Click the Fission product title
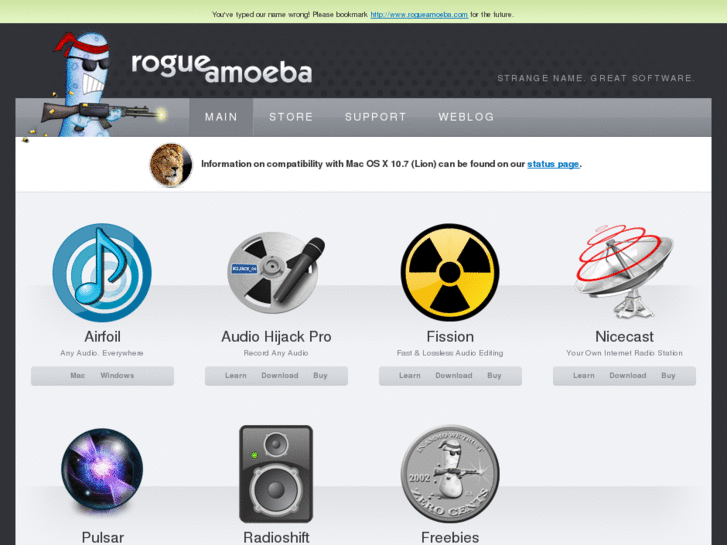This screenshot has width=727, height=545. pyautogui.click(x=450, y=336)
